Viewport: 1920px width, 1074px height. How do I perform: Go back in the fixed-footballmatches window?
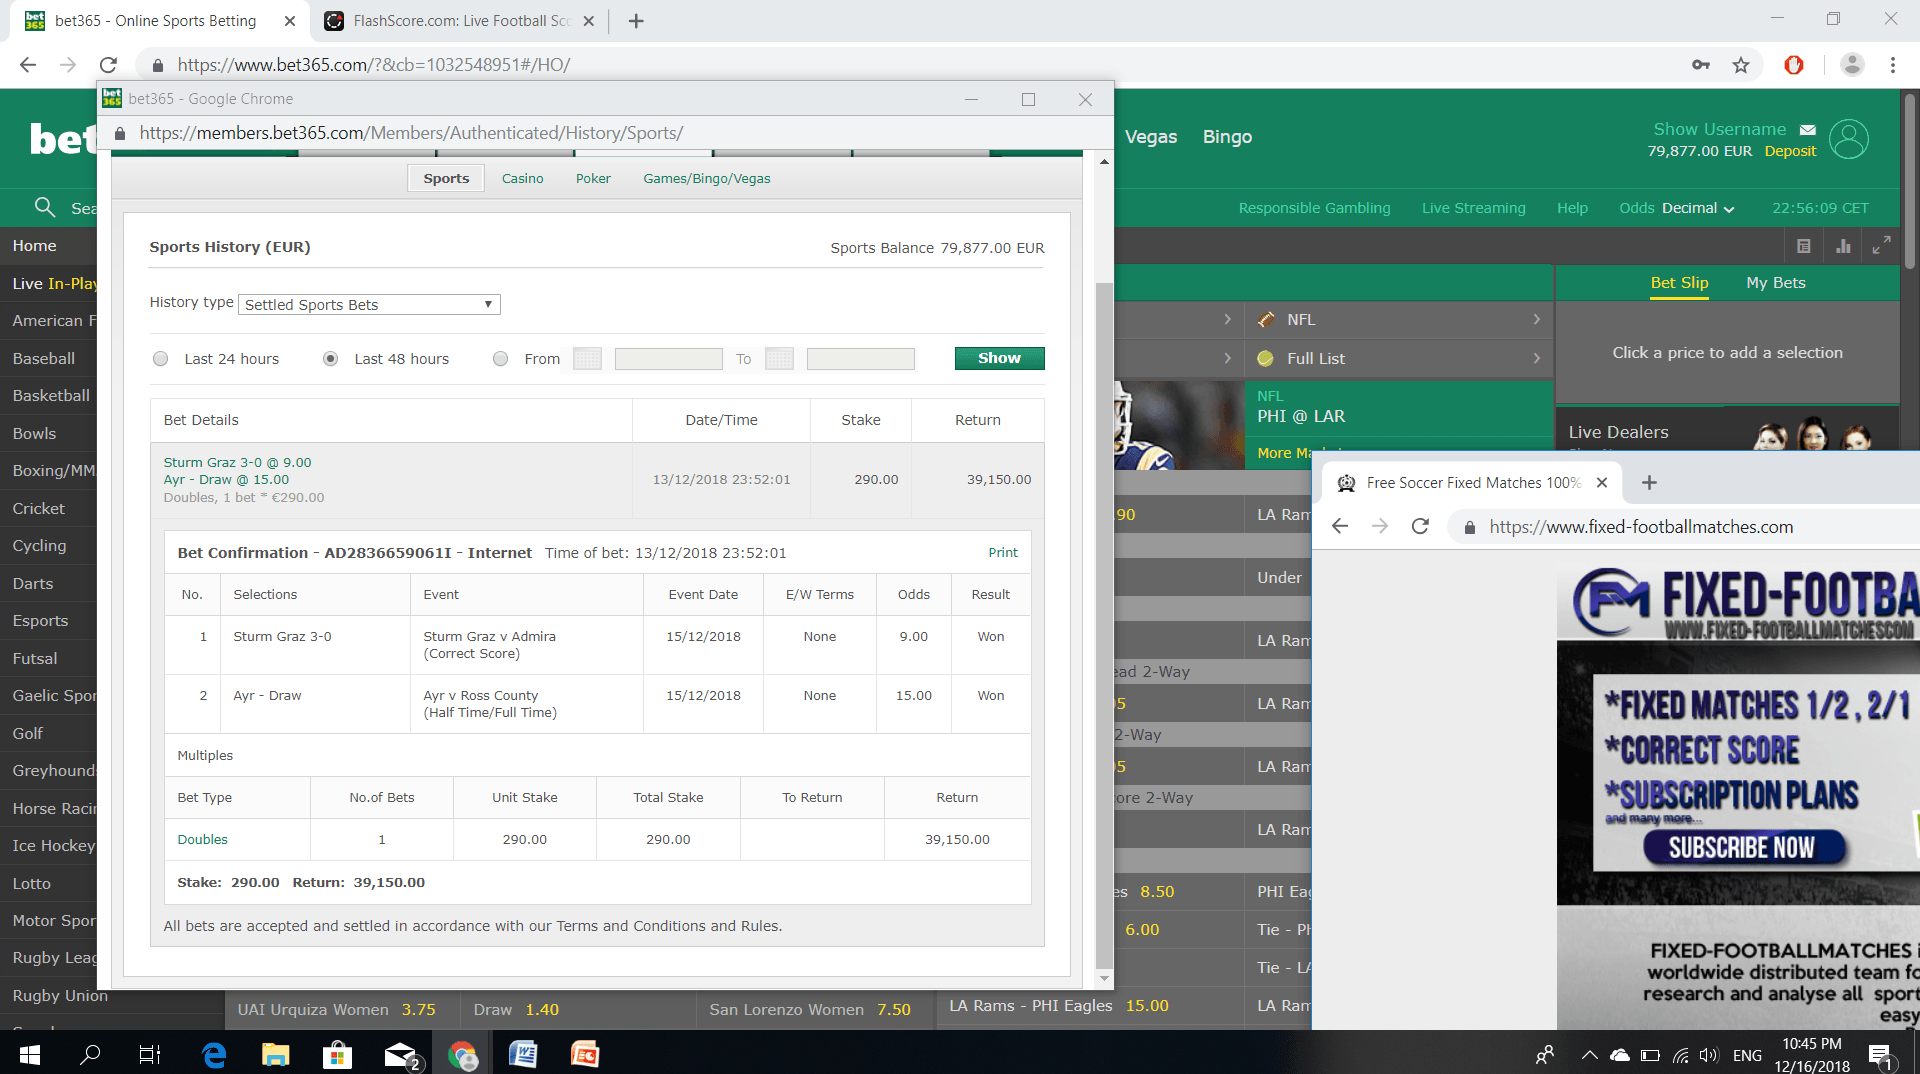pos(1340,526)
